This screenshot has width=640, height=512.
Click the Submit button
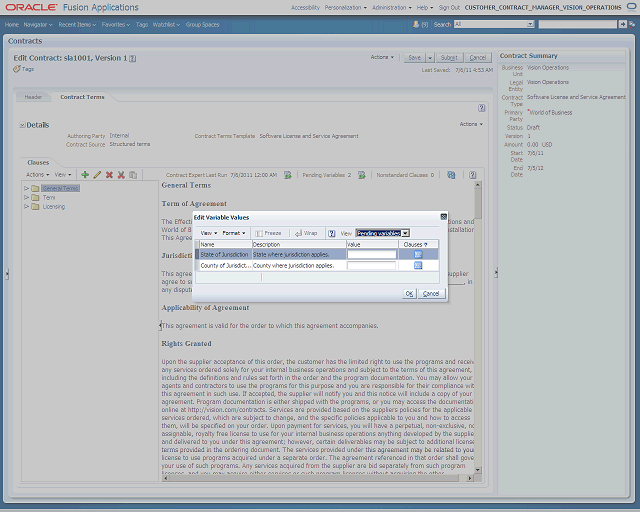coord(449,58)
